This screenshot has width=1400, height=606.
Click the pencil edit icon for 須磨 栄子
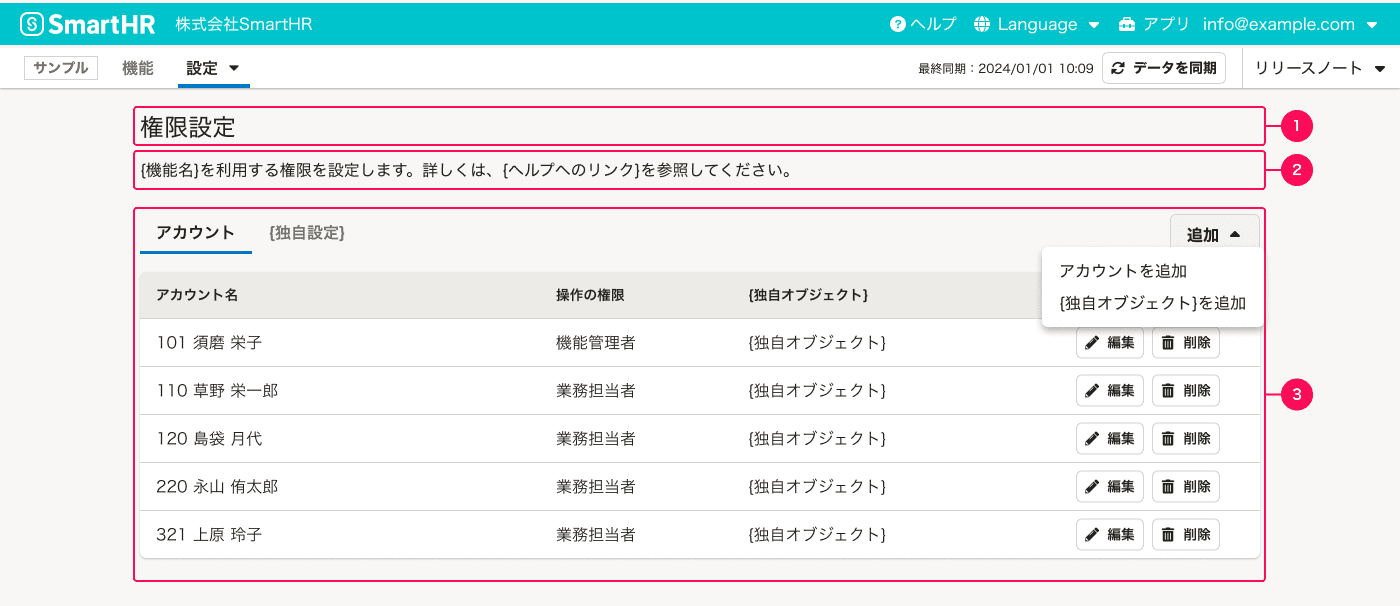1093,342
